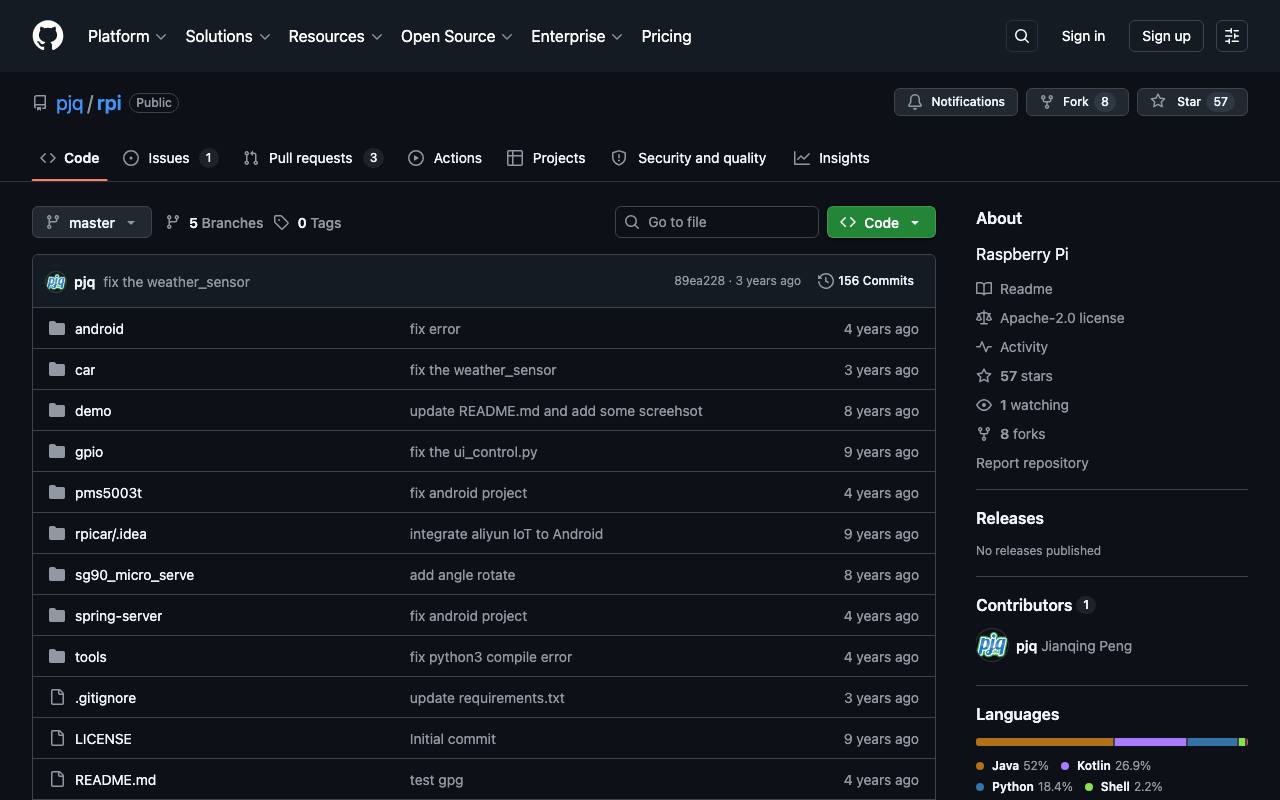Click the demo folder icon
This screenshot has width=1280, height=800.
point(57,410)
